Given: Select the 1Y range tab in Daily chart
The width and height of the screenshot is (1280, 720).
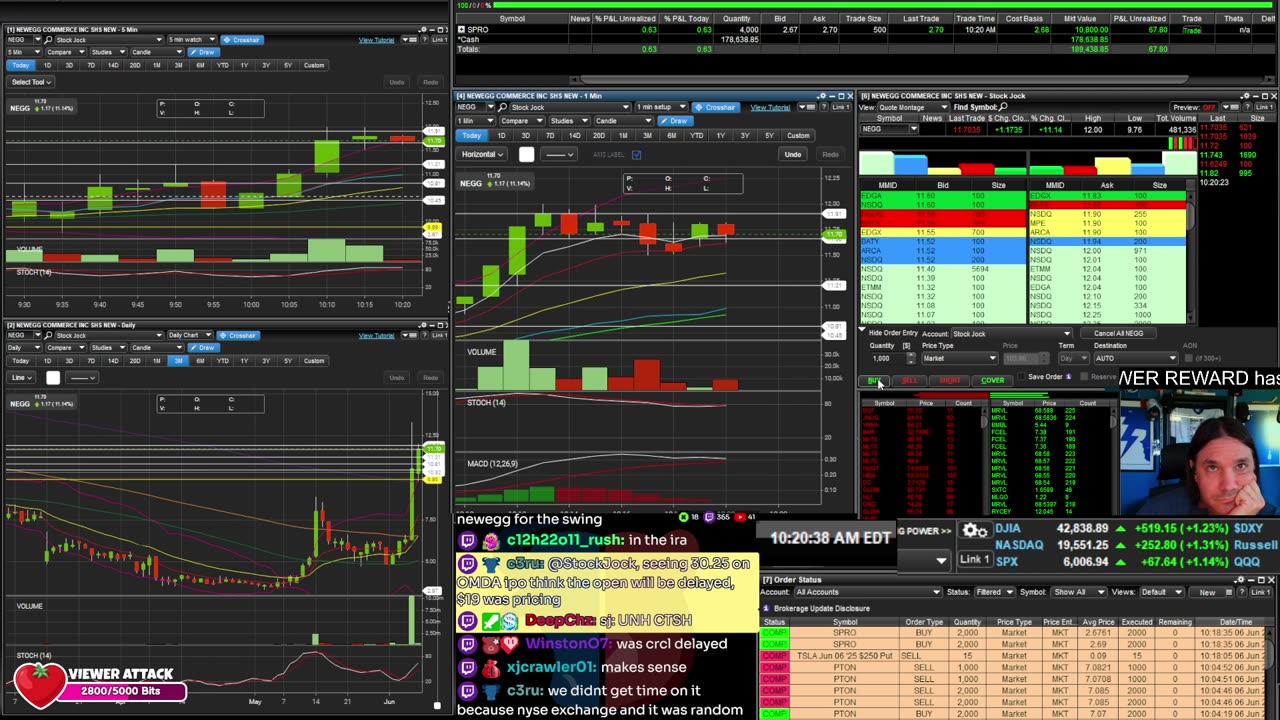Looking at the screenshot, I should [x=244, y=361].
